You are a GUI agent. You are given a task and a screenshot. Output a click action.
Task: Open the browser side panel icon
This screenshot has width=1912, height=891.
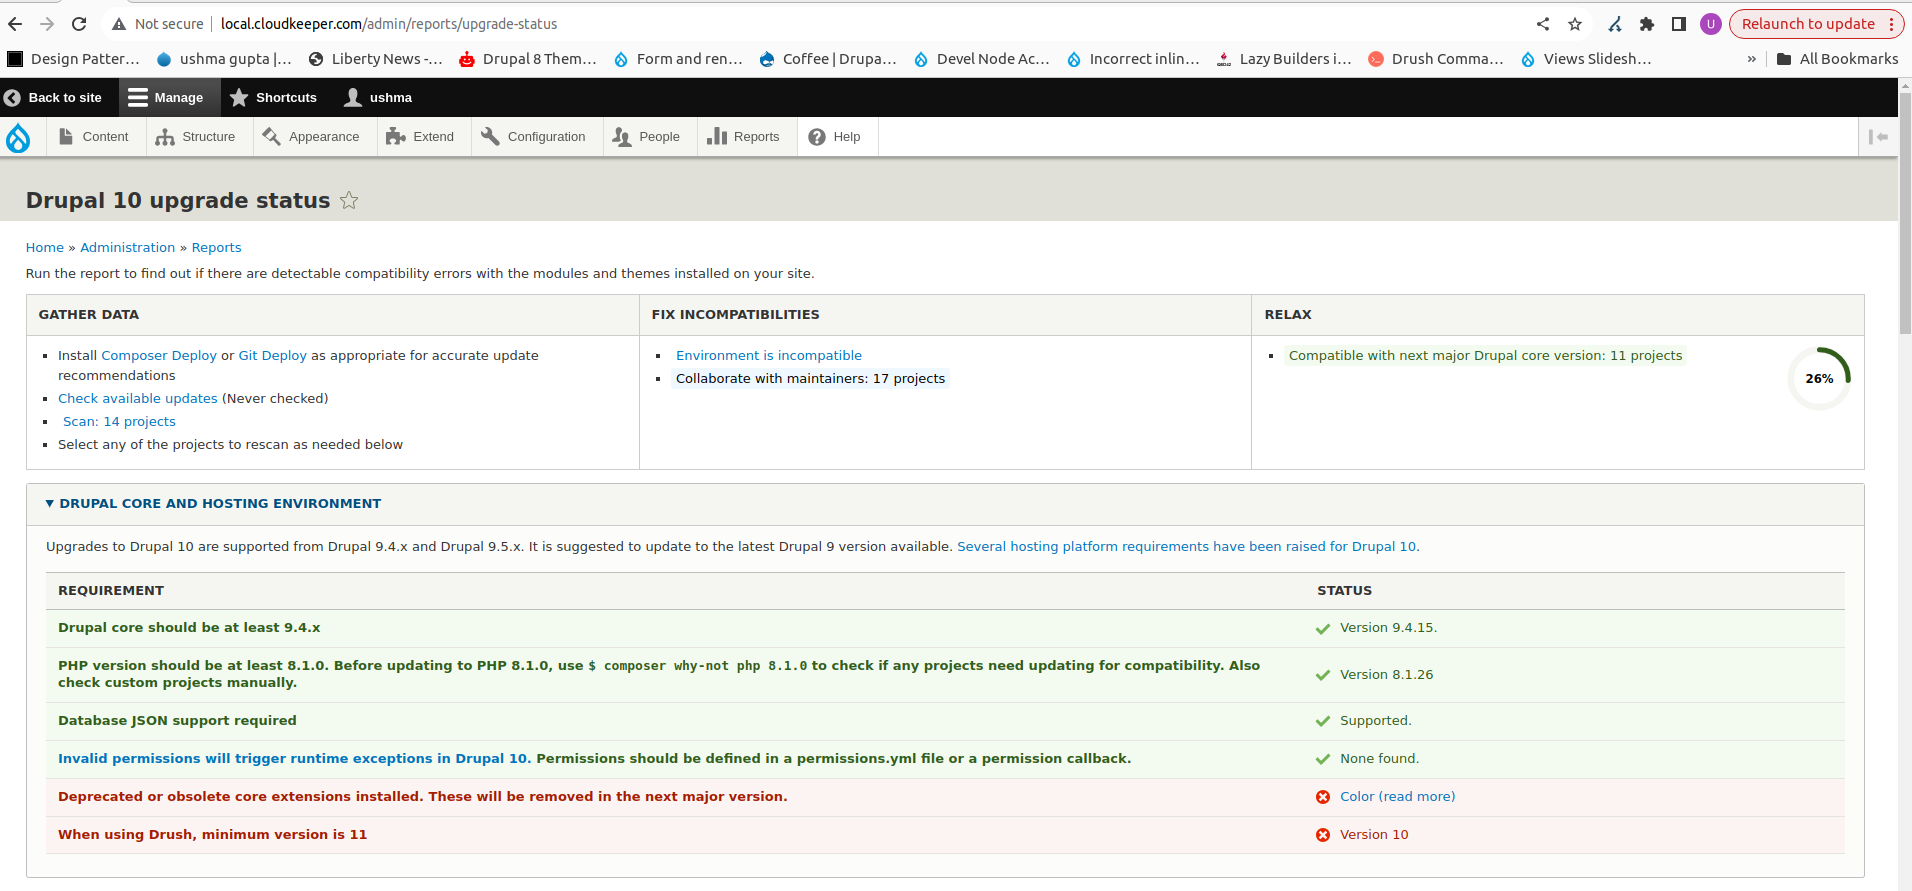coord(1679,24)
